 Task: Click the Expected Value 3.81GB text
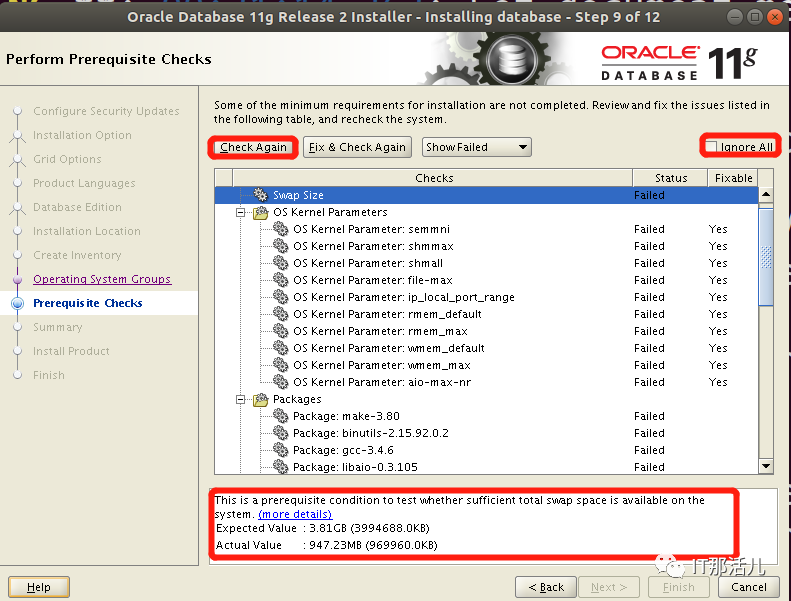click(323, 528)
